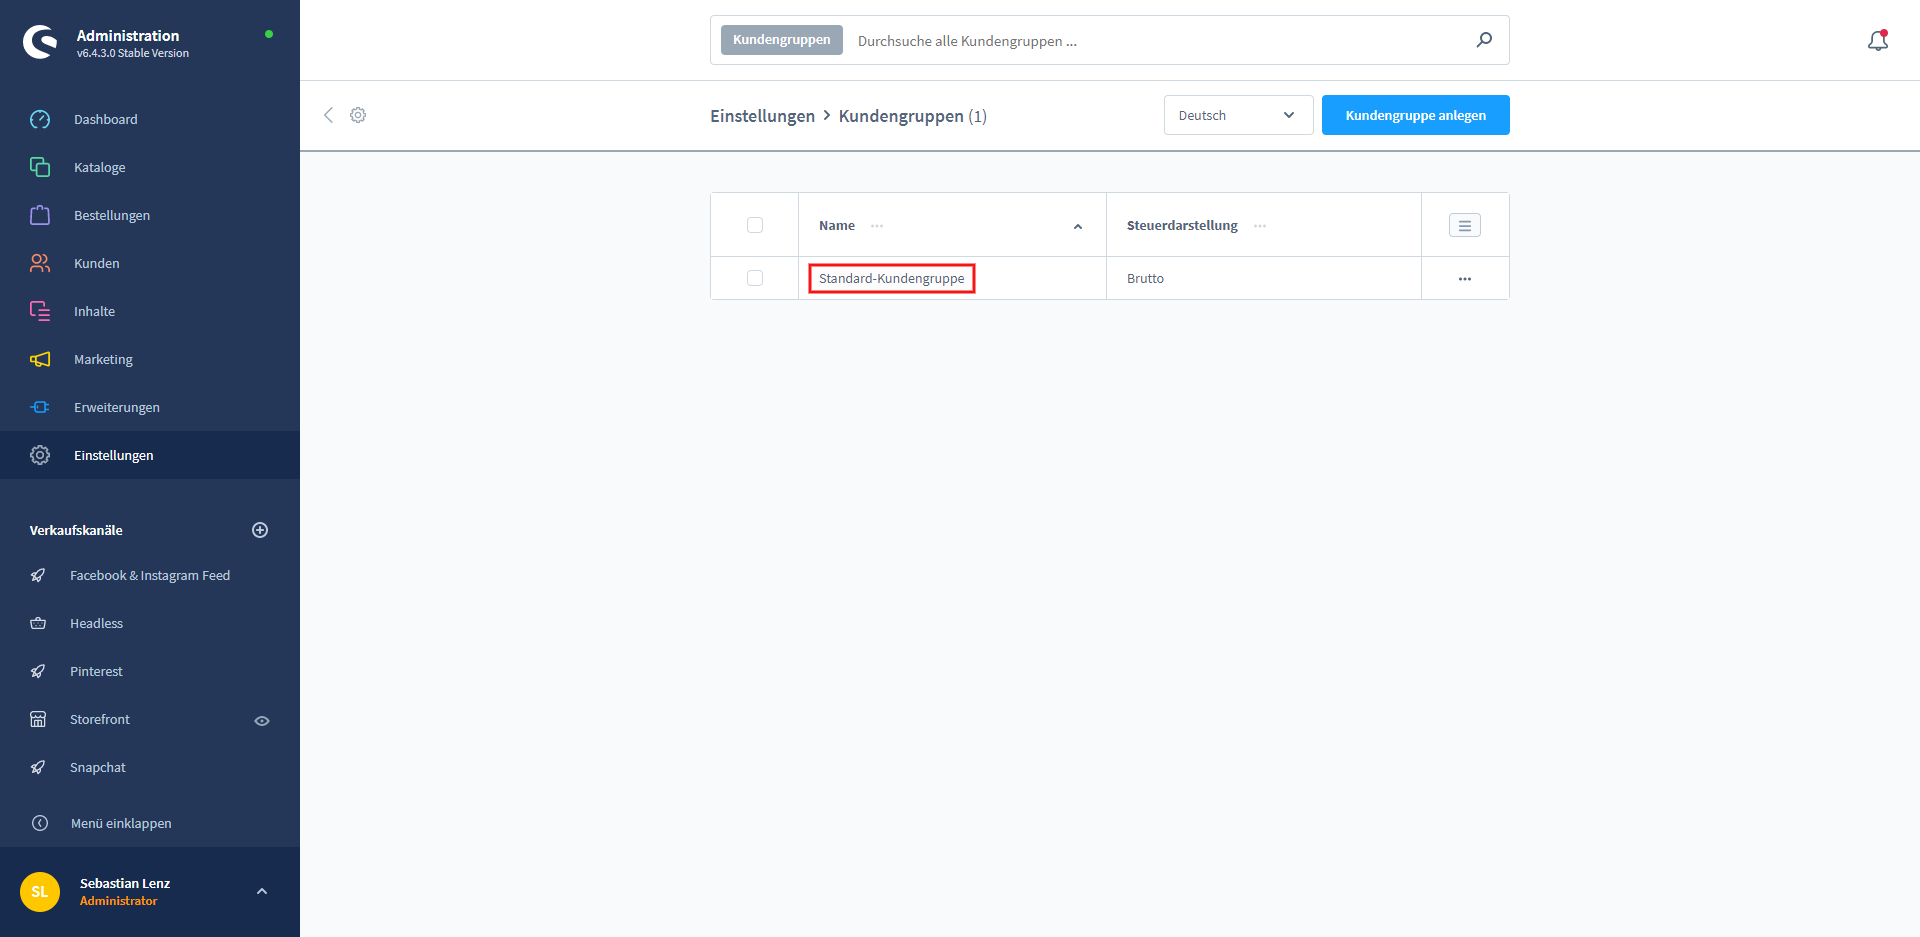Open the Dashboard icon in sidebar
Viewport: 1920px width, 937px height.
(x=40, y=119)
